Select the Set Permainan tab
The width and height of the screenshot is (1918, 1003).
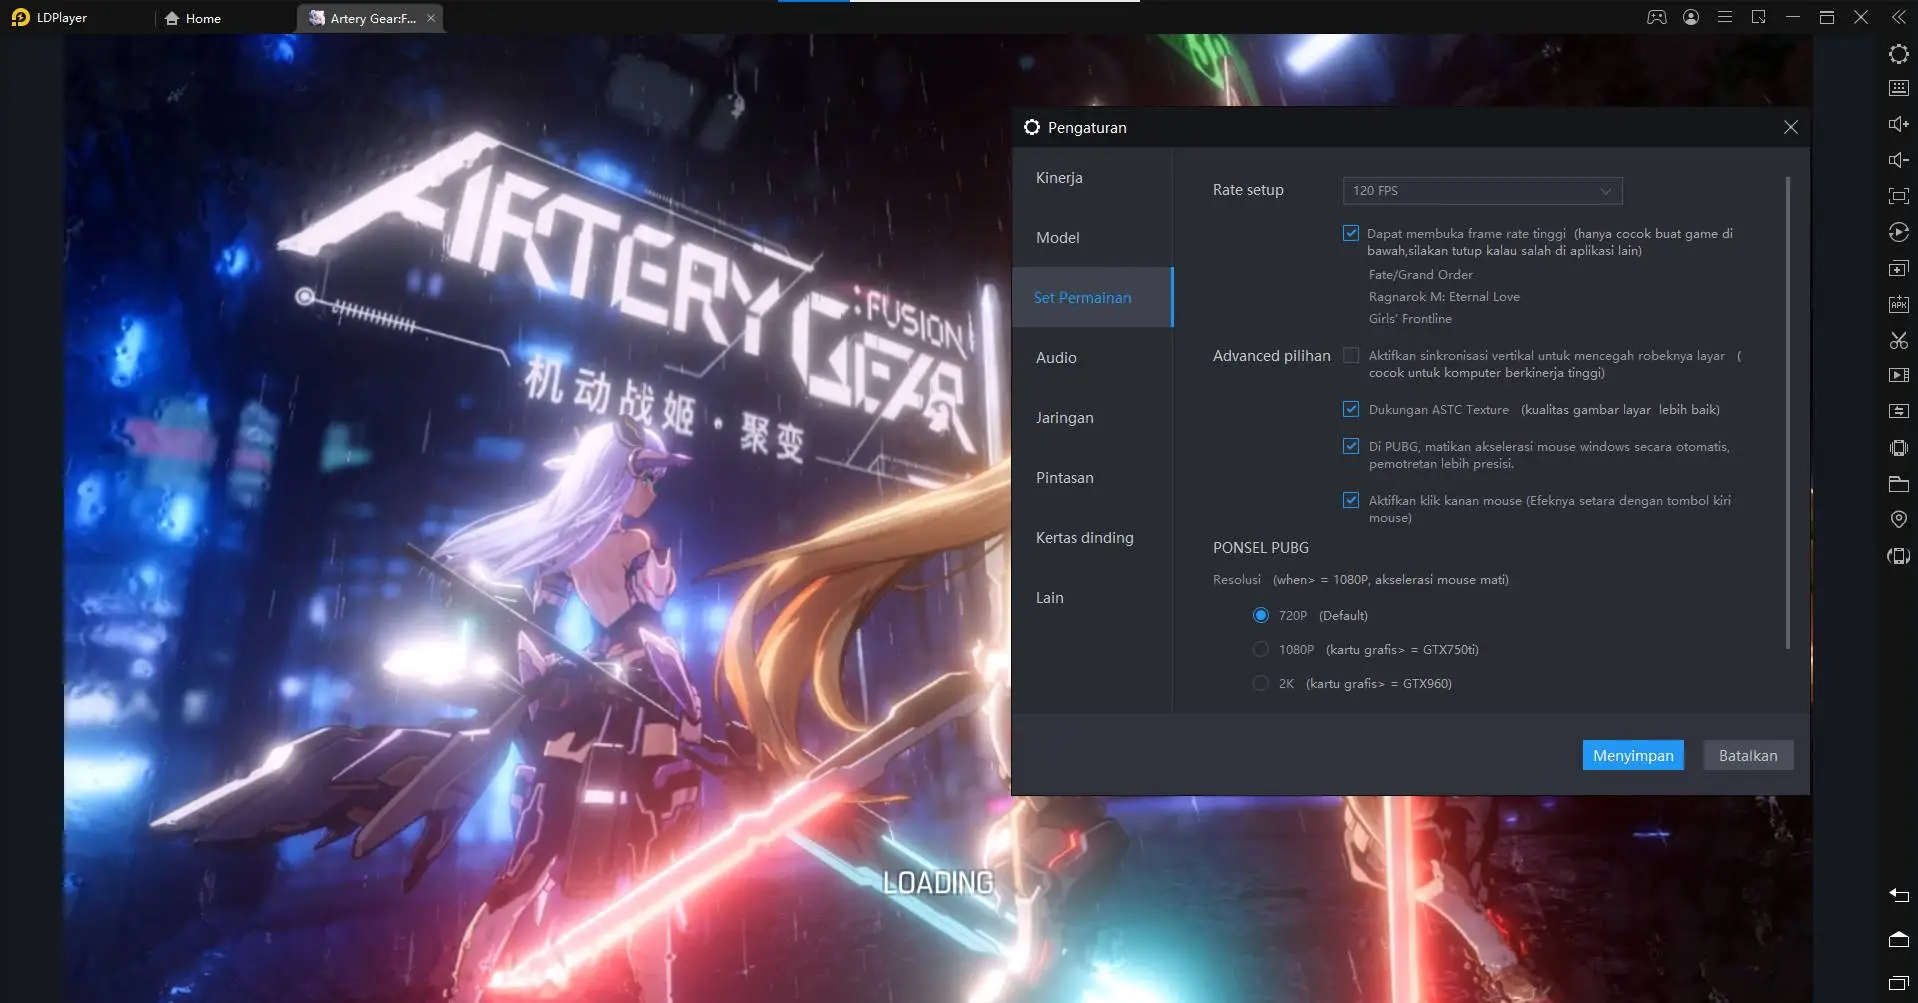pos(1092,297)
